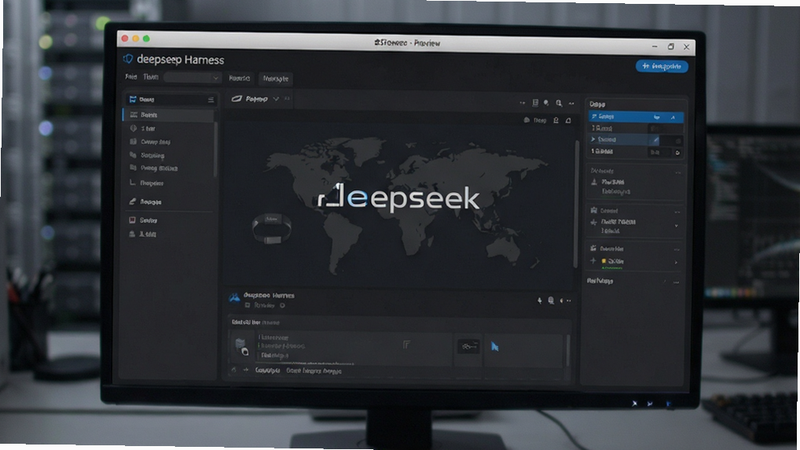The height and width of the screenshot is (450, 800).
Task: Open the ellipsis menu on lower panel header
Action: (569, 301)
